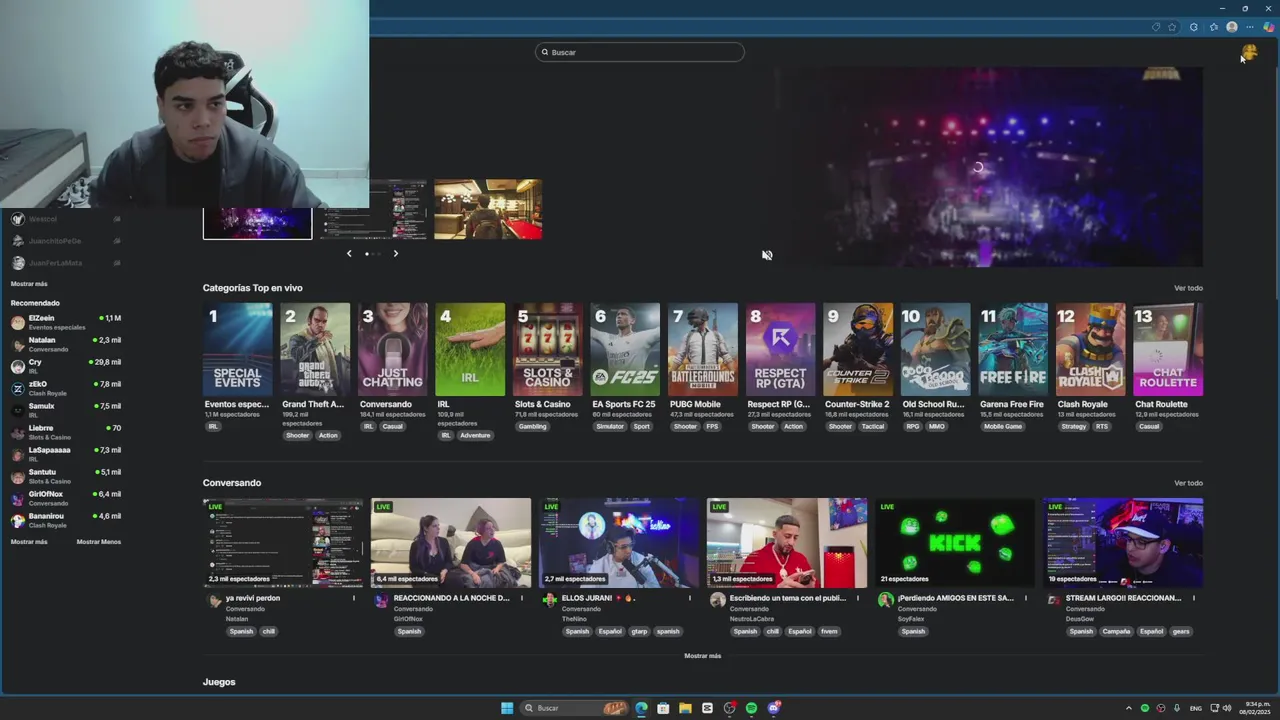The height and width of the screenshot is (720, 1280).
Task: Open Santutu's avatar in recommended list
Action: [17, 476]
